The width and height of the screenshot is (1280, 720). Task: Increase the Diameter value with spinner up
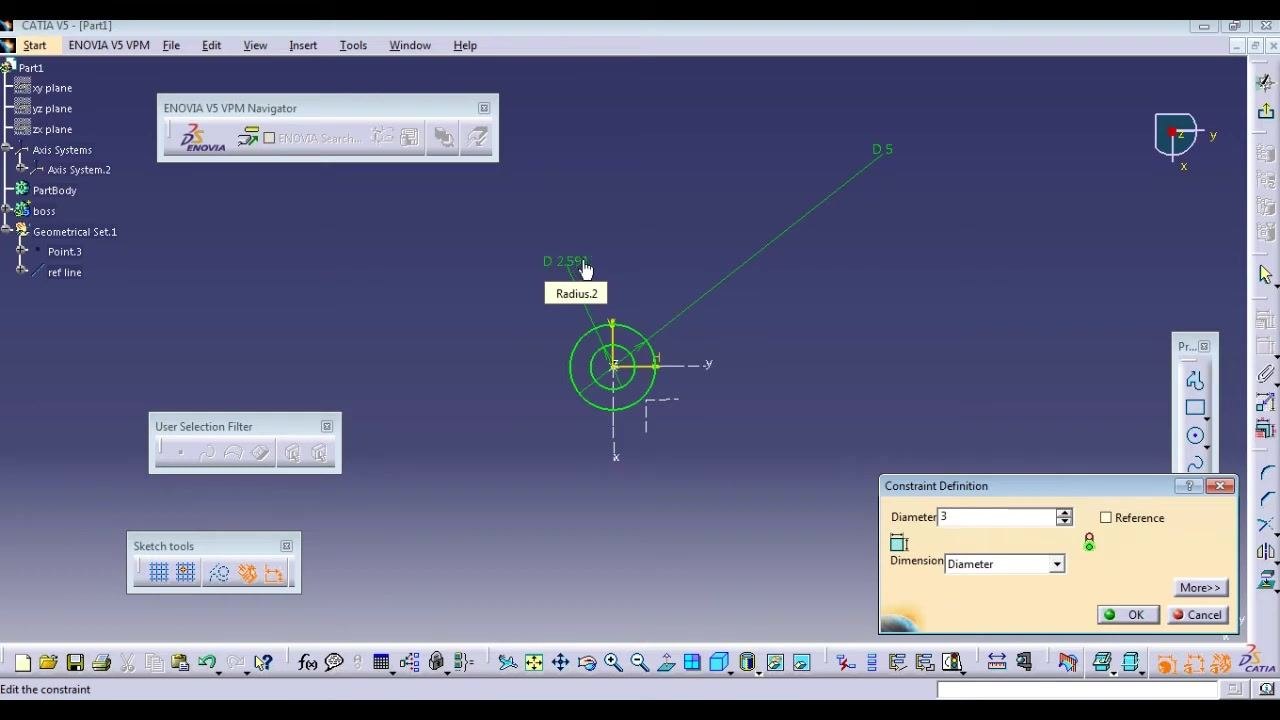point(1065,512)
